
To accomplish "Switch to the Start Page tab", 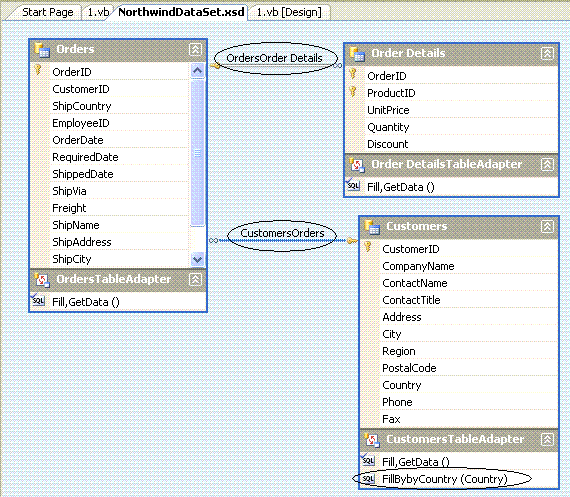I will coord(48,12).
